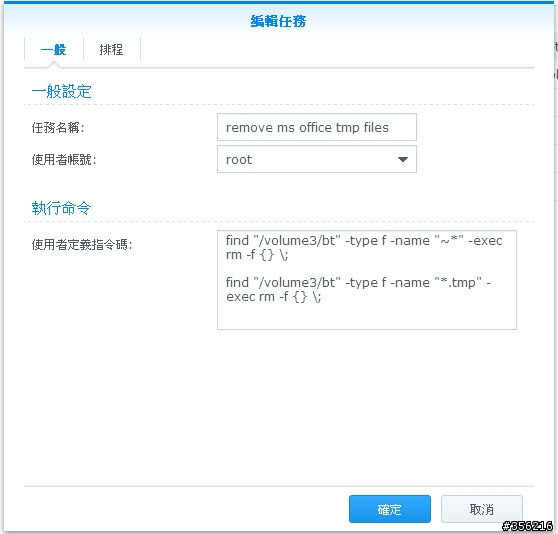Click the 使用者帳號 label
This screenshot has width=558, height=534.
pyautogui.click(x=64, y=159)
